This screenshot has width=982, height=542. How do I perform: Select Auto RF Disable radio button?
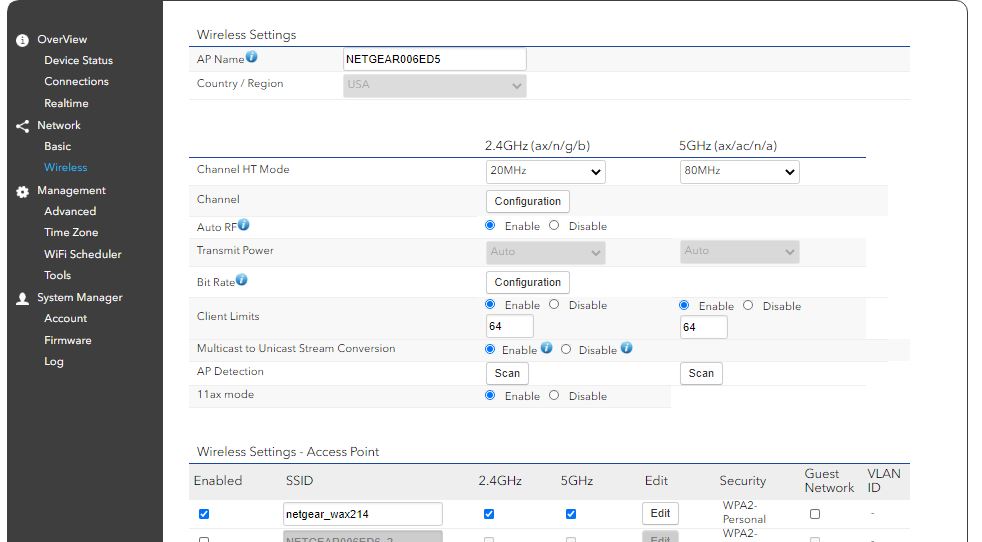[x=554, y=226]
